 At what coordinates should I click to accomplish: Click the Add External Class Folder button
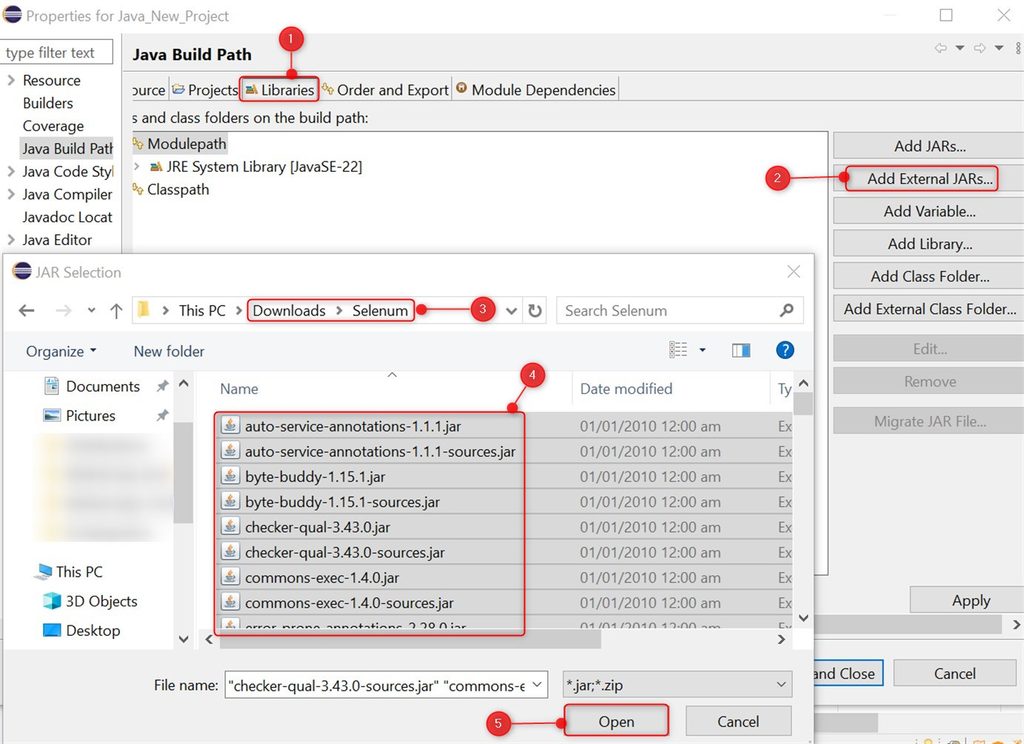929,309
